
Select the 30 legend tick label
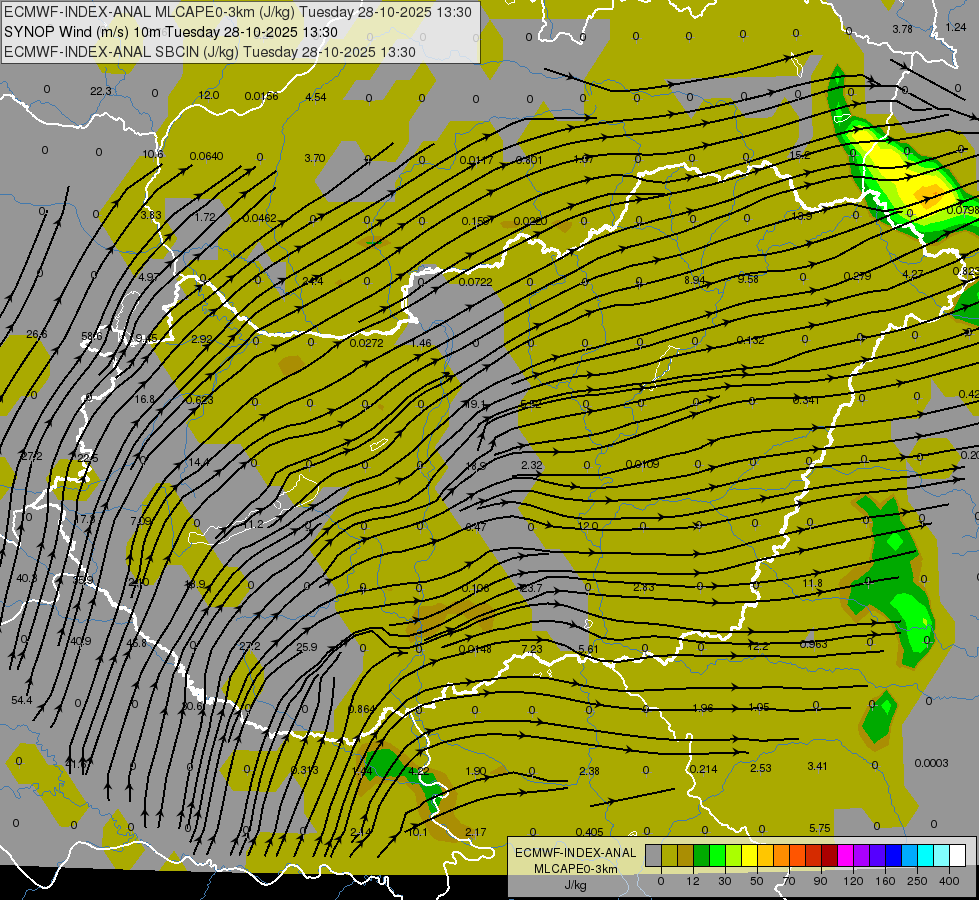click(x=724, y=881)
